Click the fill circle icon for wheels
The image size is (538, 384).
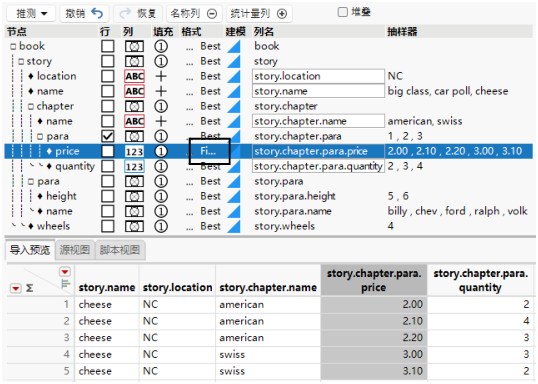click(x=161, y=226)
